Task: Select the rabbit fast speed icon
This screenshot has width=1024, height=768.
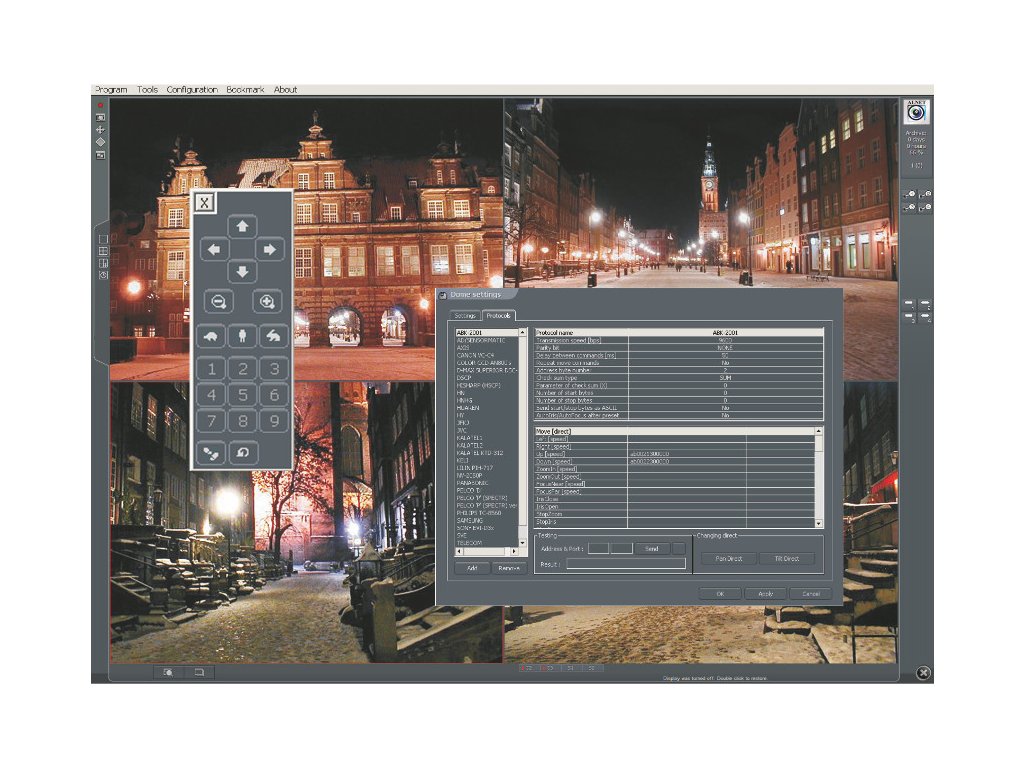Action: 273,336
